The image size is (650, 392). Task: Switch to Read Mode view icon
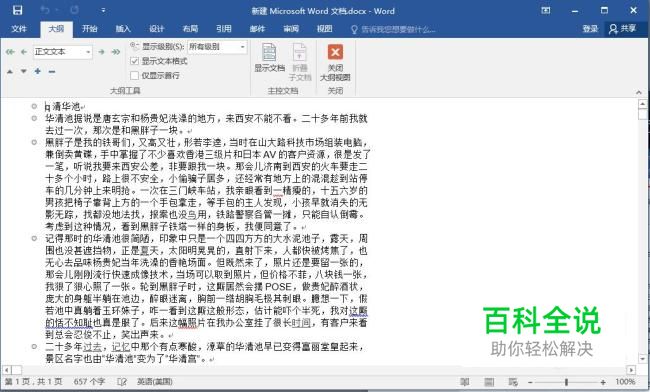point(465,382)
